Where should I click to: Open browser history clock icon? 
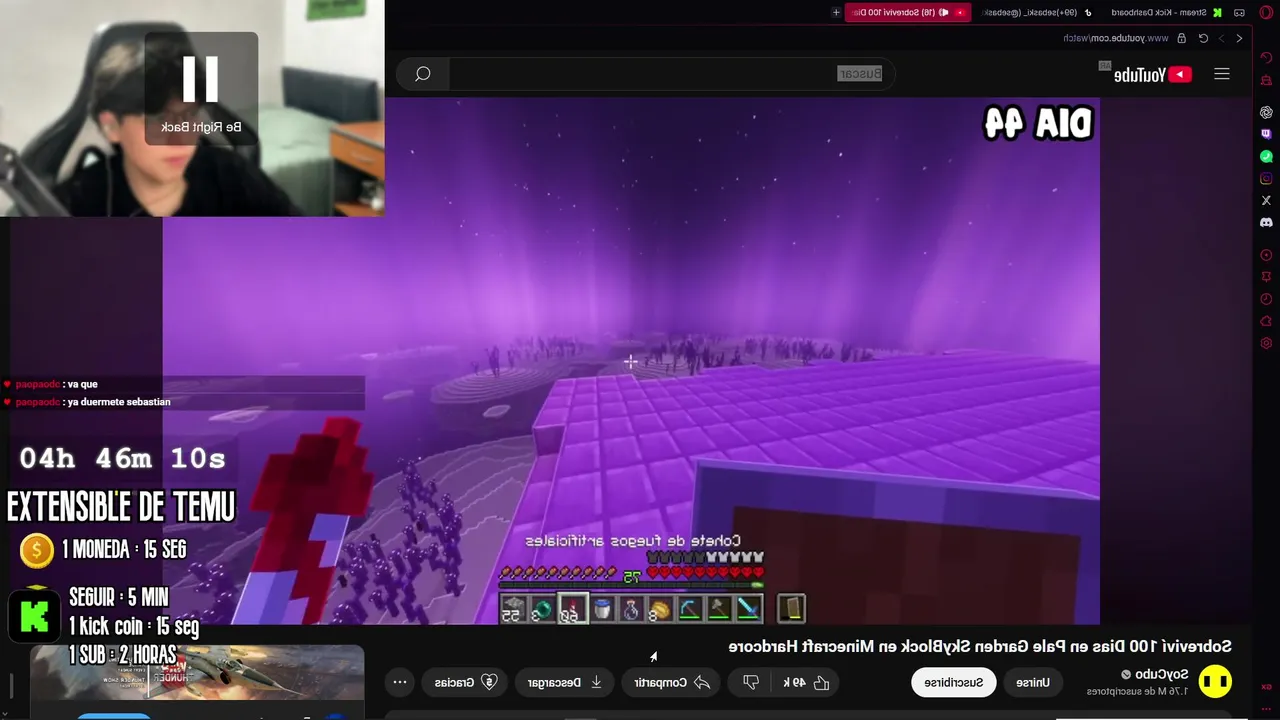coord(1266,299)
